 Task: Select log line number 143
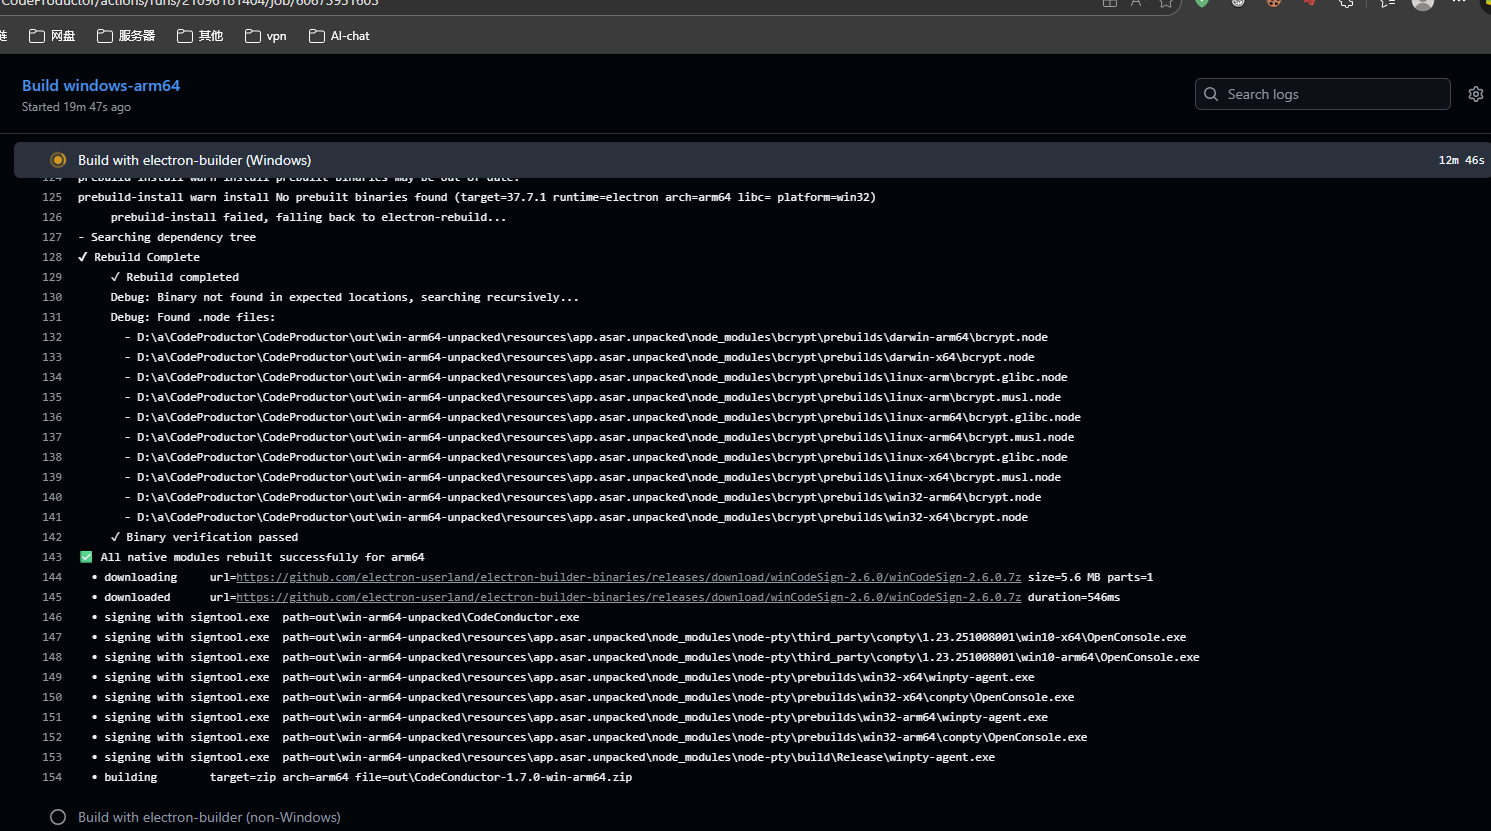point(52,557)
